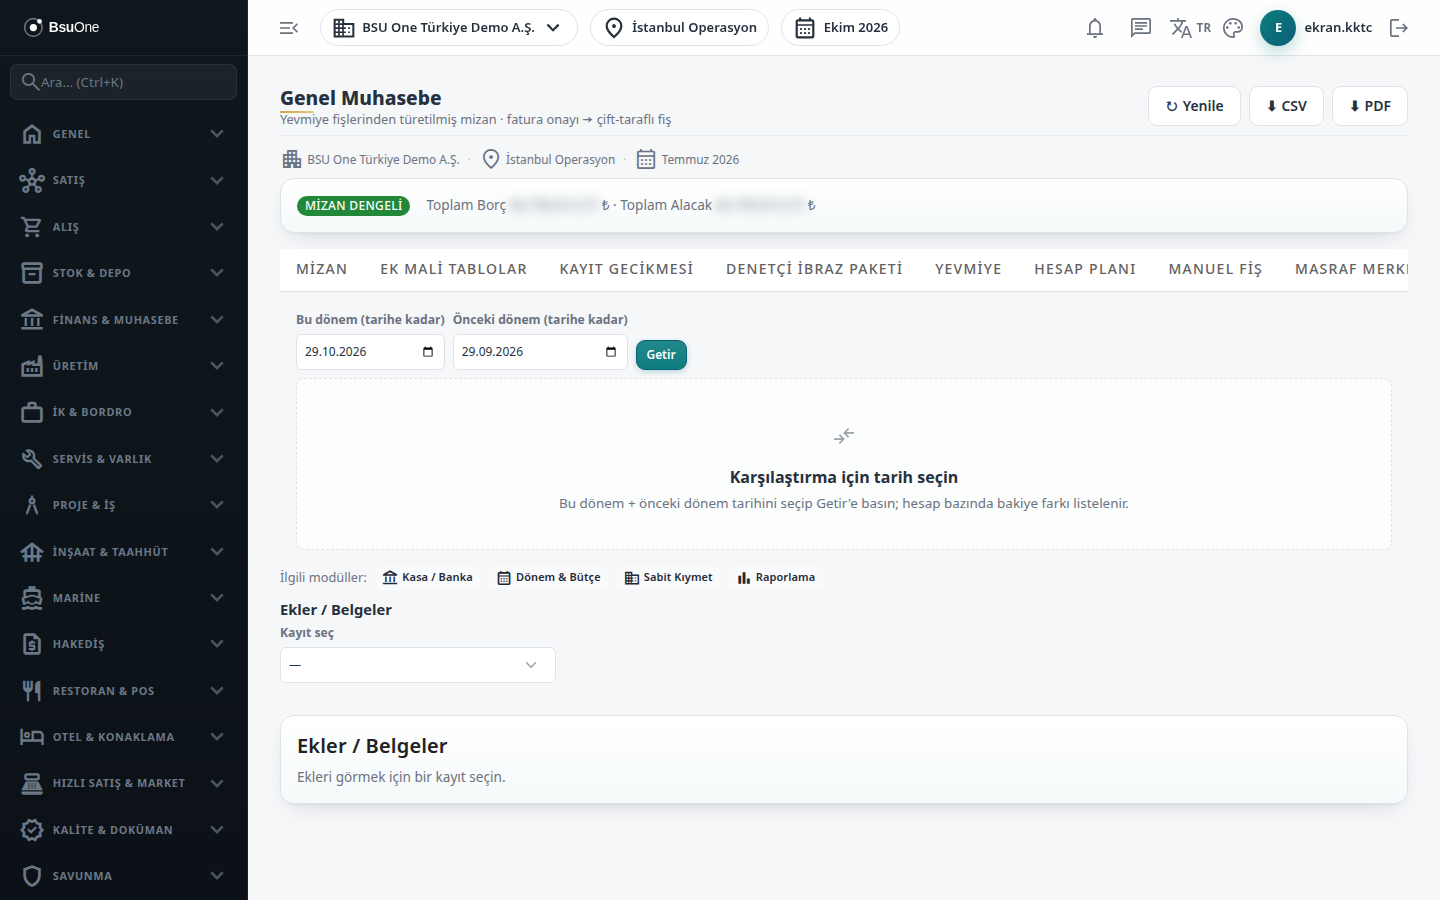Click the Önceki dönem date field 29.09.2026
The image size is (1440, 900).
[x=540, y=352]
